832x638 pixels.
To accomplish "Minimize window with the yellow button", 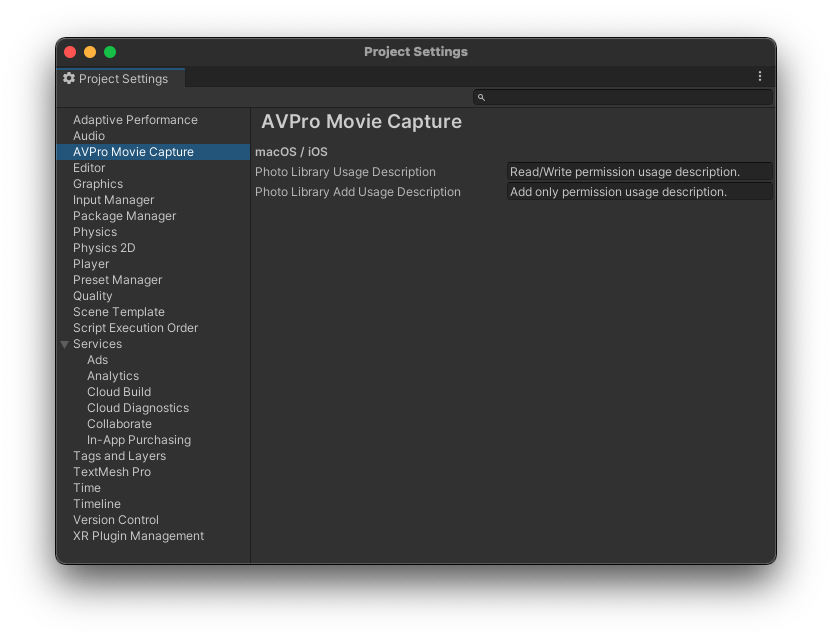I will click(x=90, y=52).
